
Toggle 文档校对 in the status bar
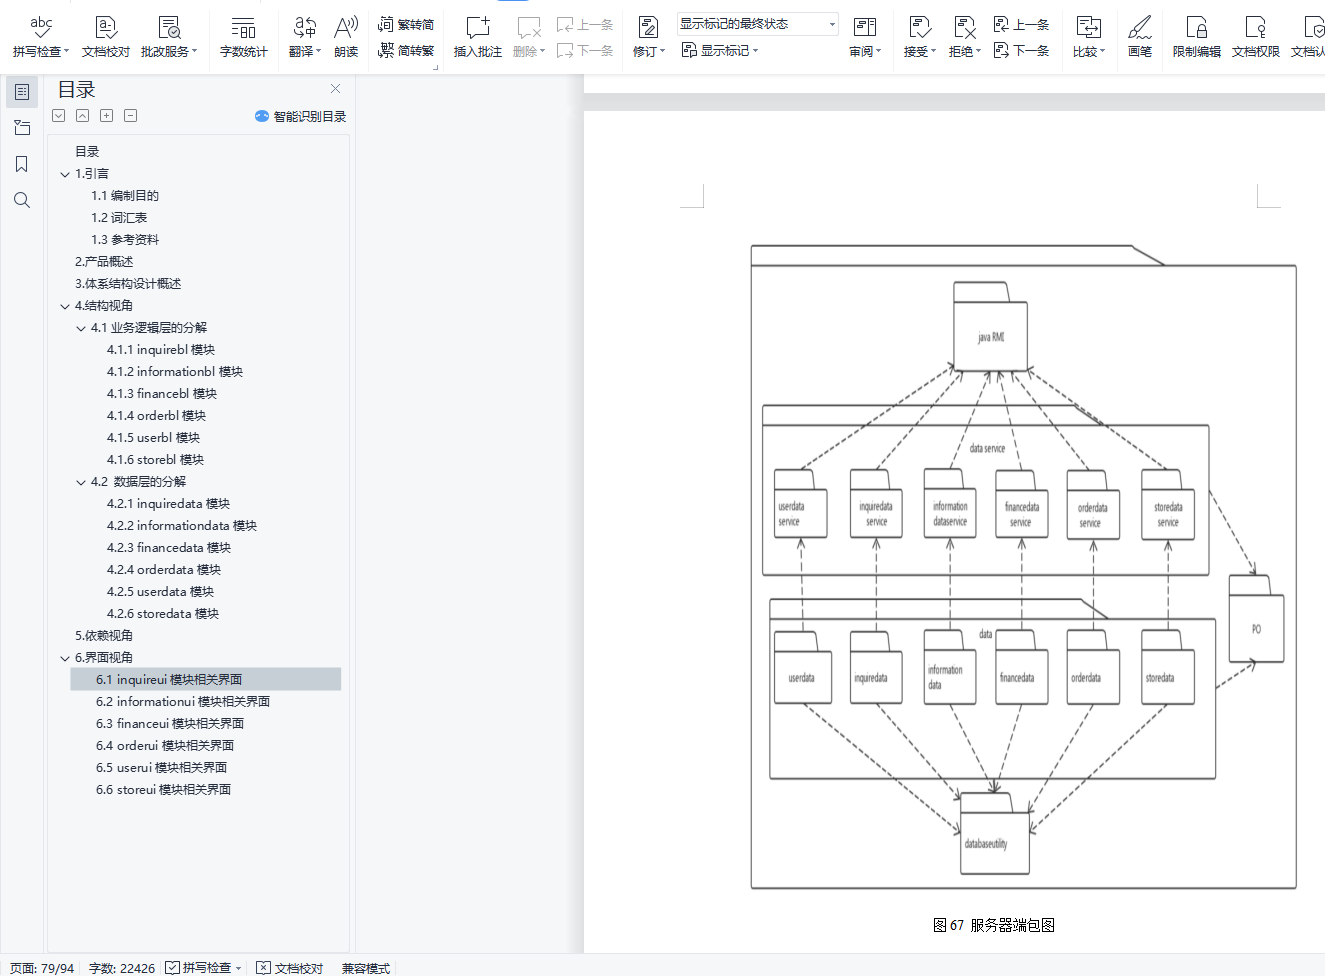[x=290, y=968]
